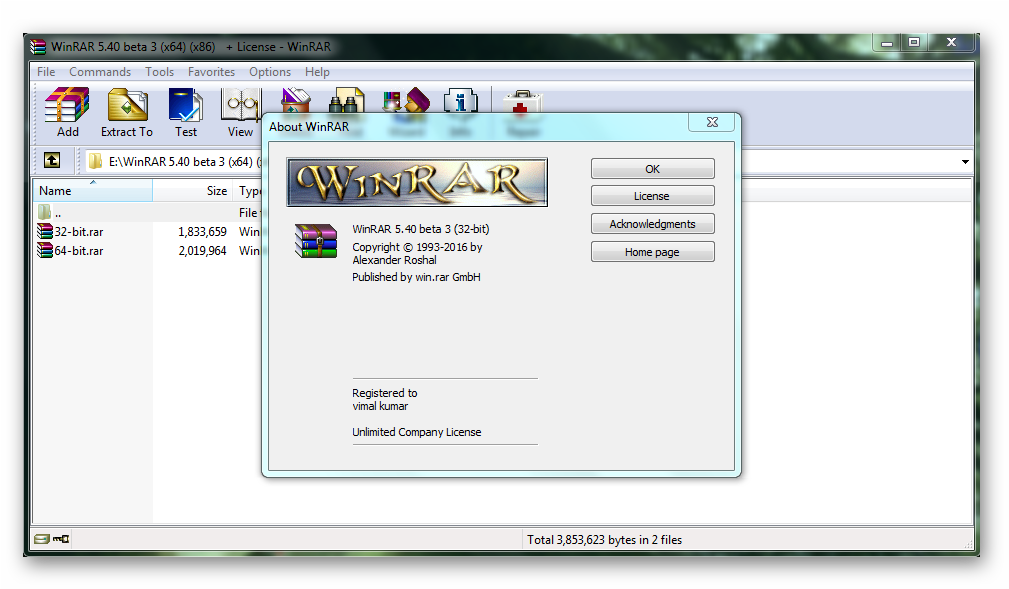Select the 32-bit.rar file

(78, 231)
